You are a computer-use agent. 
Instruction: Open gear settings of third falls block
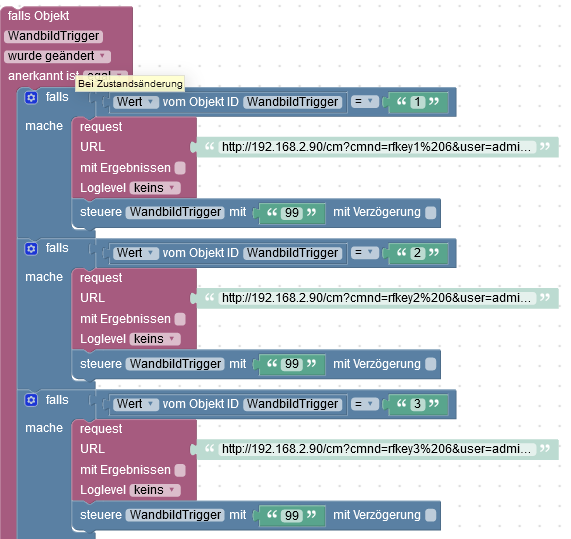31,400
